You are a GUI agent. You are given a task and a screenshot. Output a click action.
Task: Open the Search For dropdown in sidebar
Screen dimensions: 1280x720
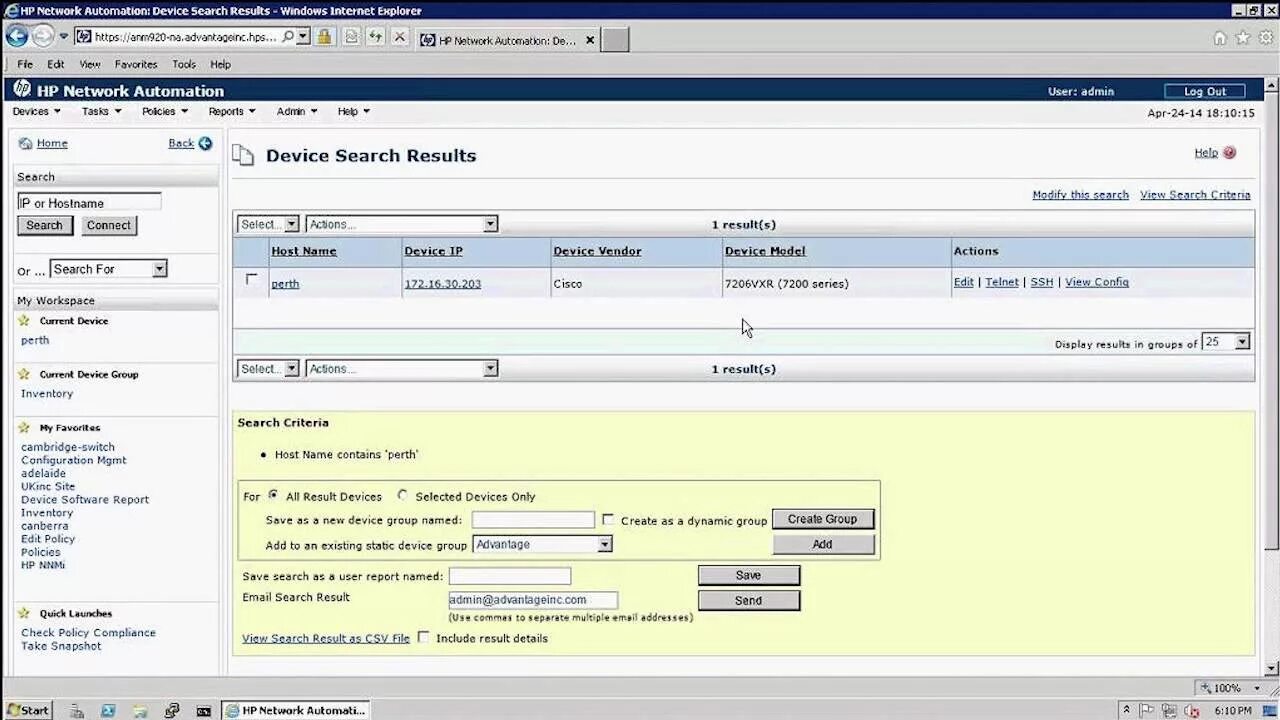(x=108, y=269)
